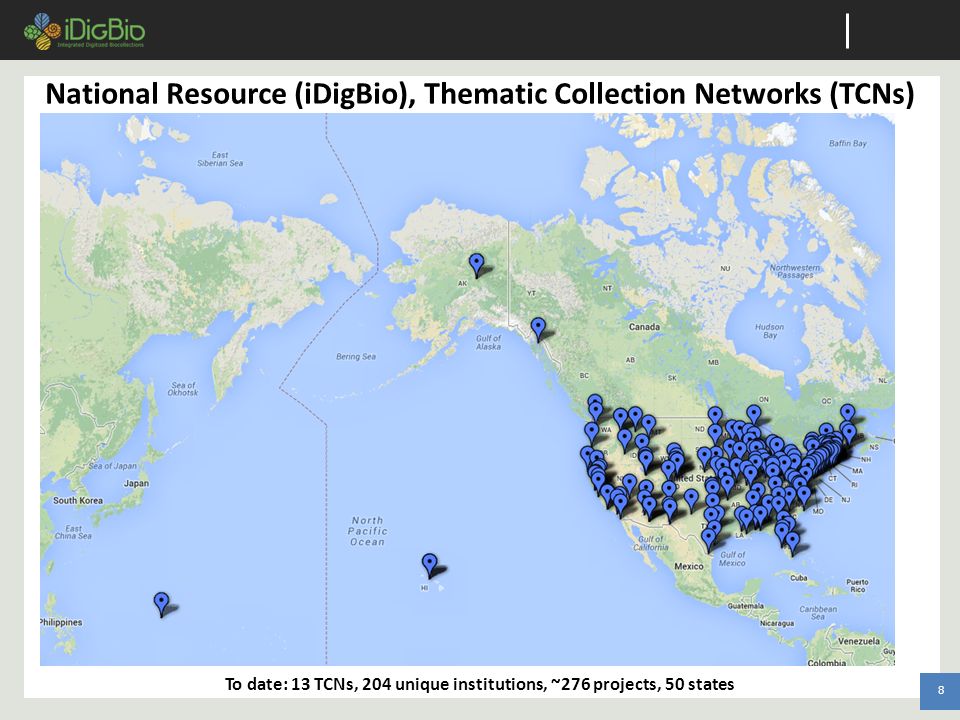Click the 'East Siberian Sea' label
960x720 pixels.
(x=220, y=159)
